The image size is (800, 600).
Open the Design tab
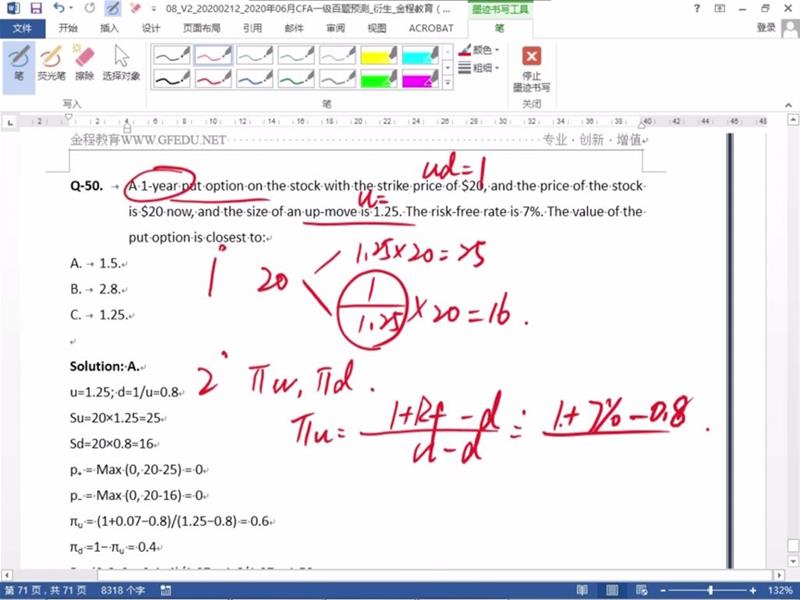pos(151,28)
